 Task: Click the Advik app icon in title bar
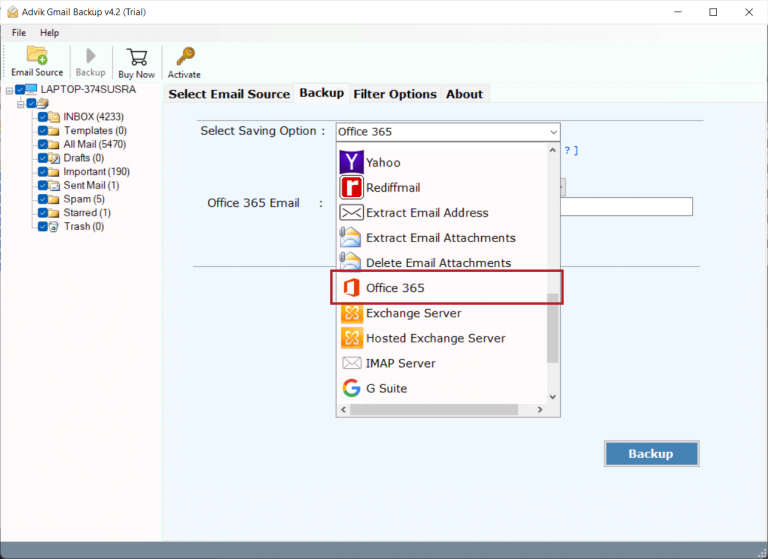coord(13,12)
